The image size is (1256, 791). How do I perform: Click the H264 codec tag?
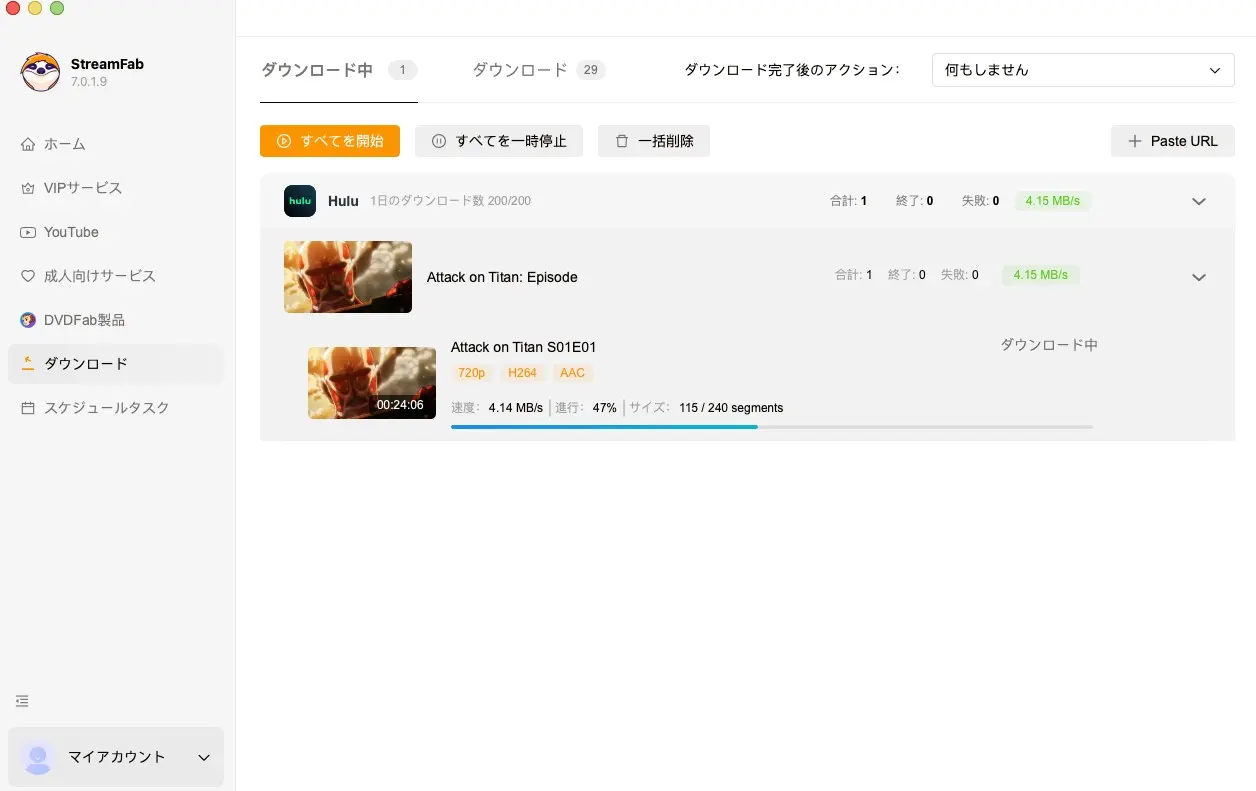click(522, 373)
